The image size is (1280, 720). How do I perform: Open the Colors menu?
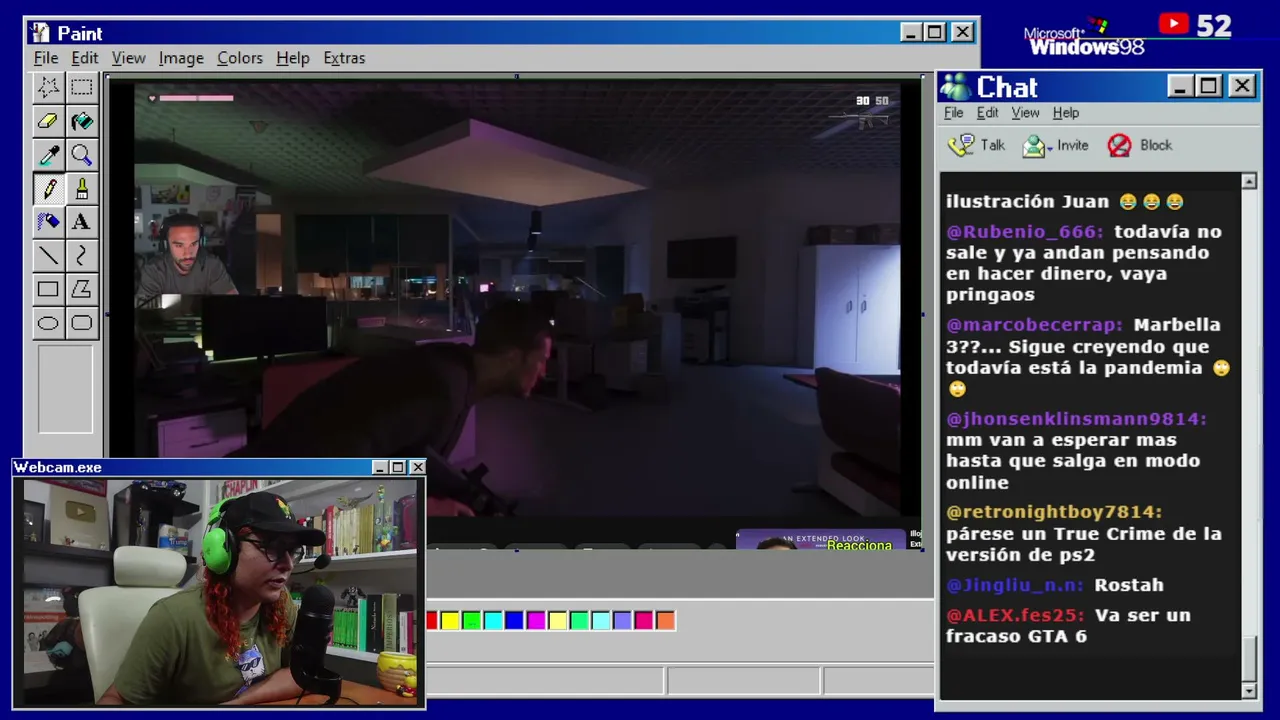[x=240, y=58]
